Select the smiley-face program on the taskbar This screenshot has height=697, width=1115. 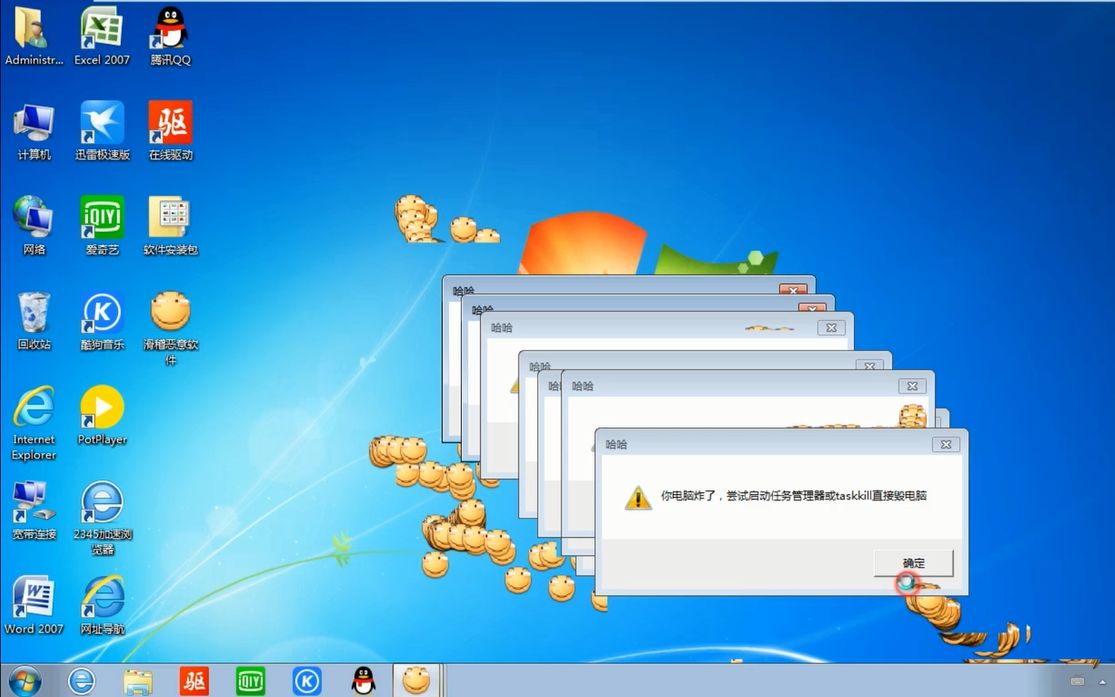(x=416, y=680)
